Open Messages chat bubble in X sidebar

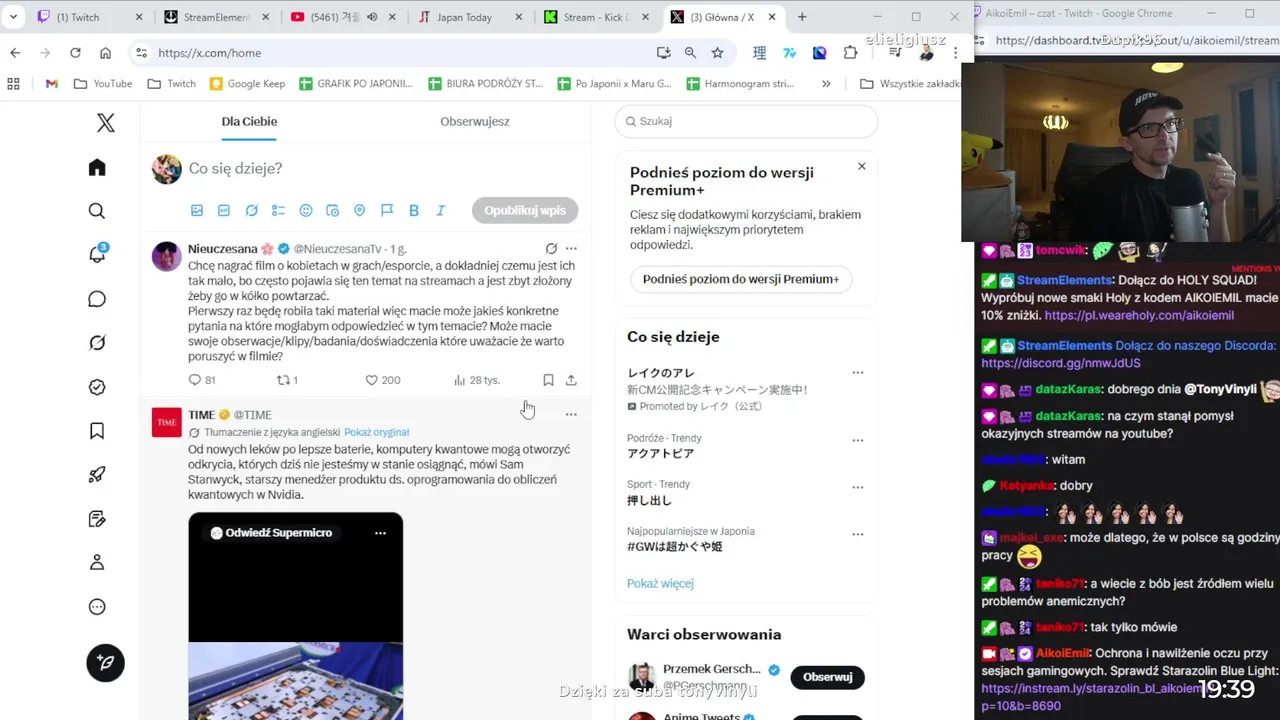click(x=97, y=299)
